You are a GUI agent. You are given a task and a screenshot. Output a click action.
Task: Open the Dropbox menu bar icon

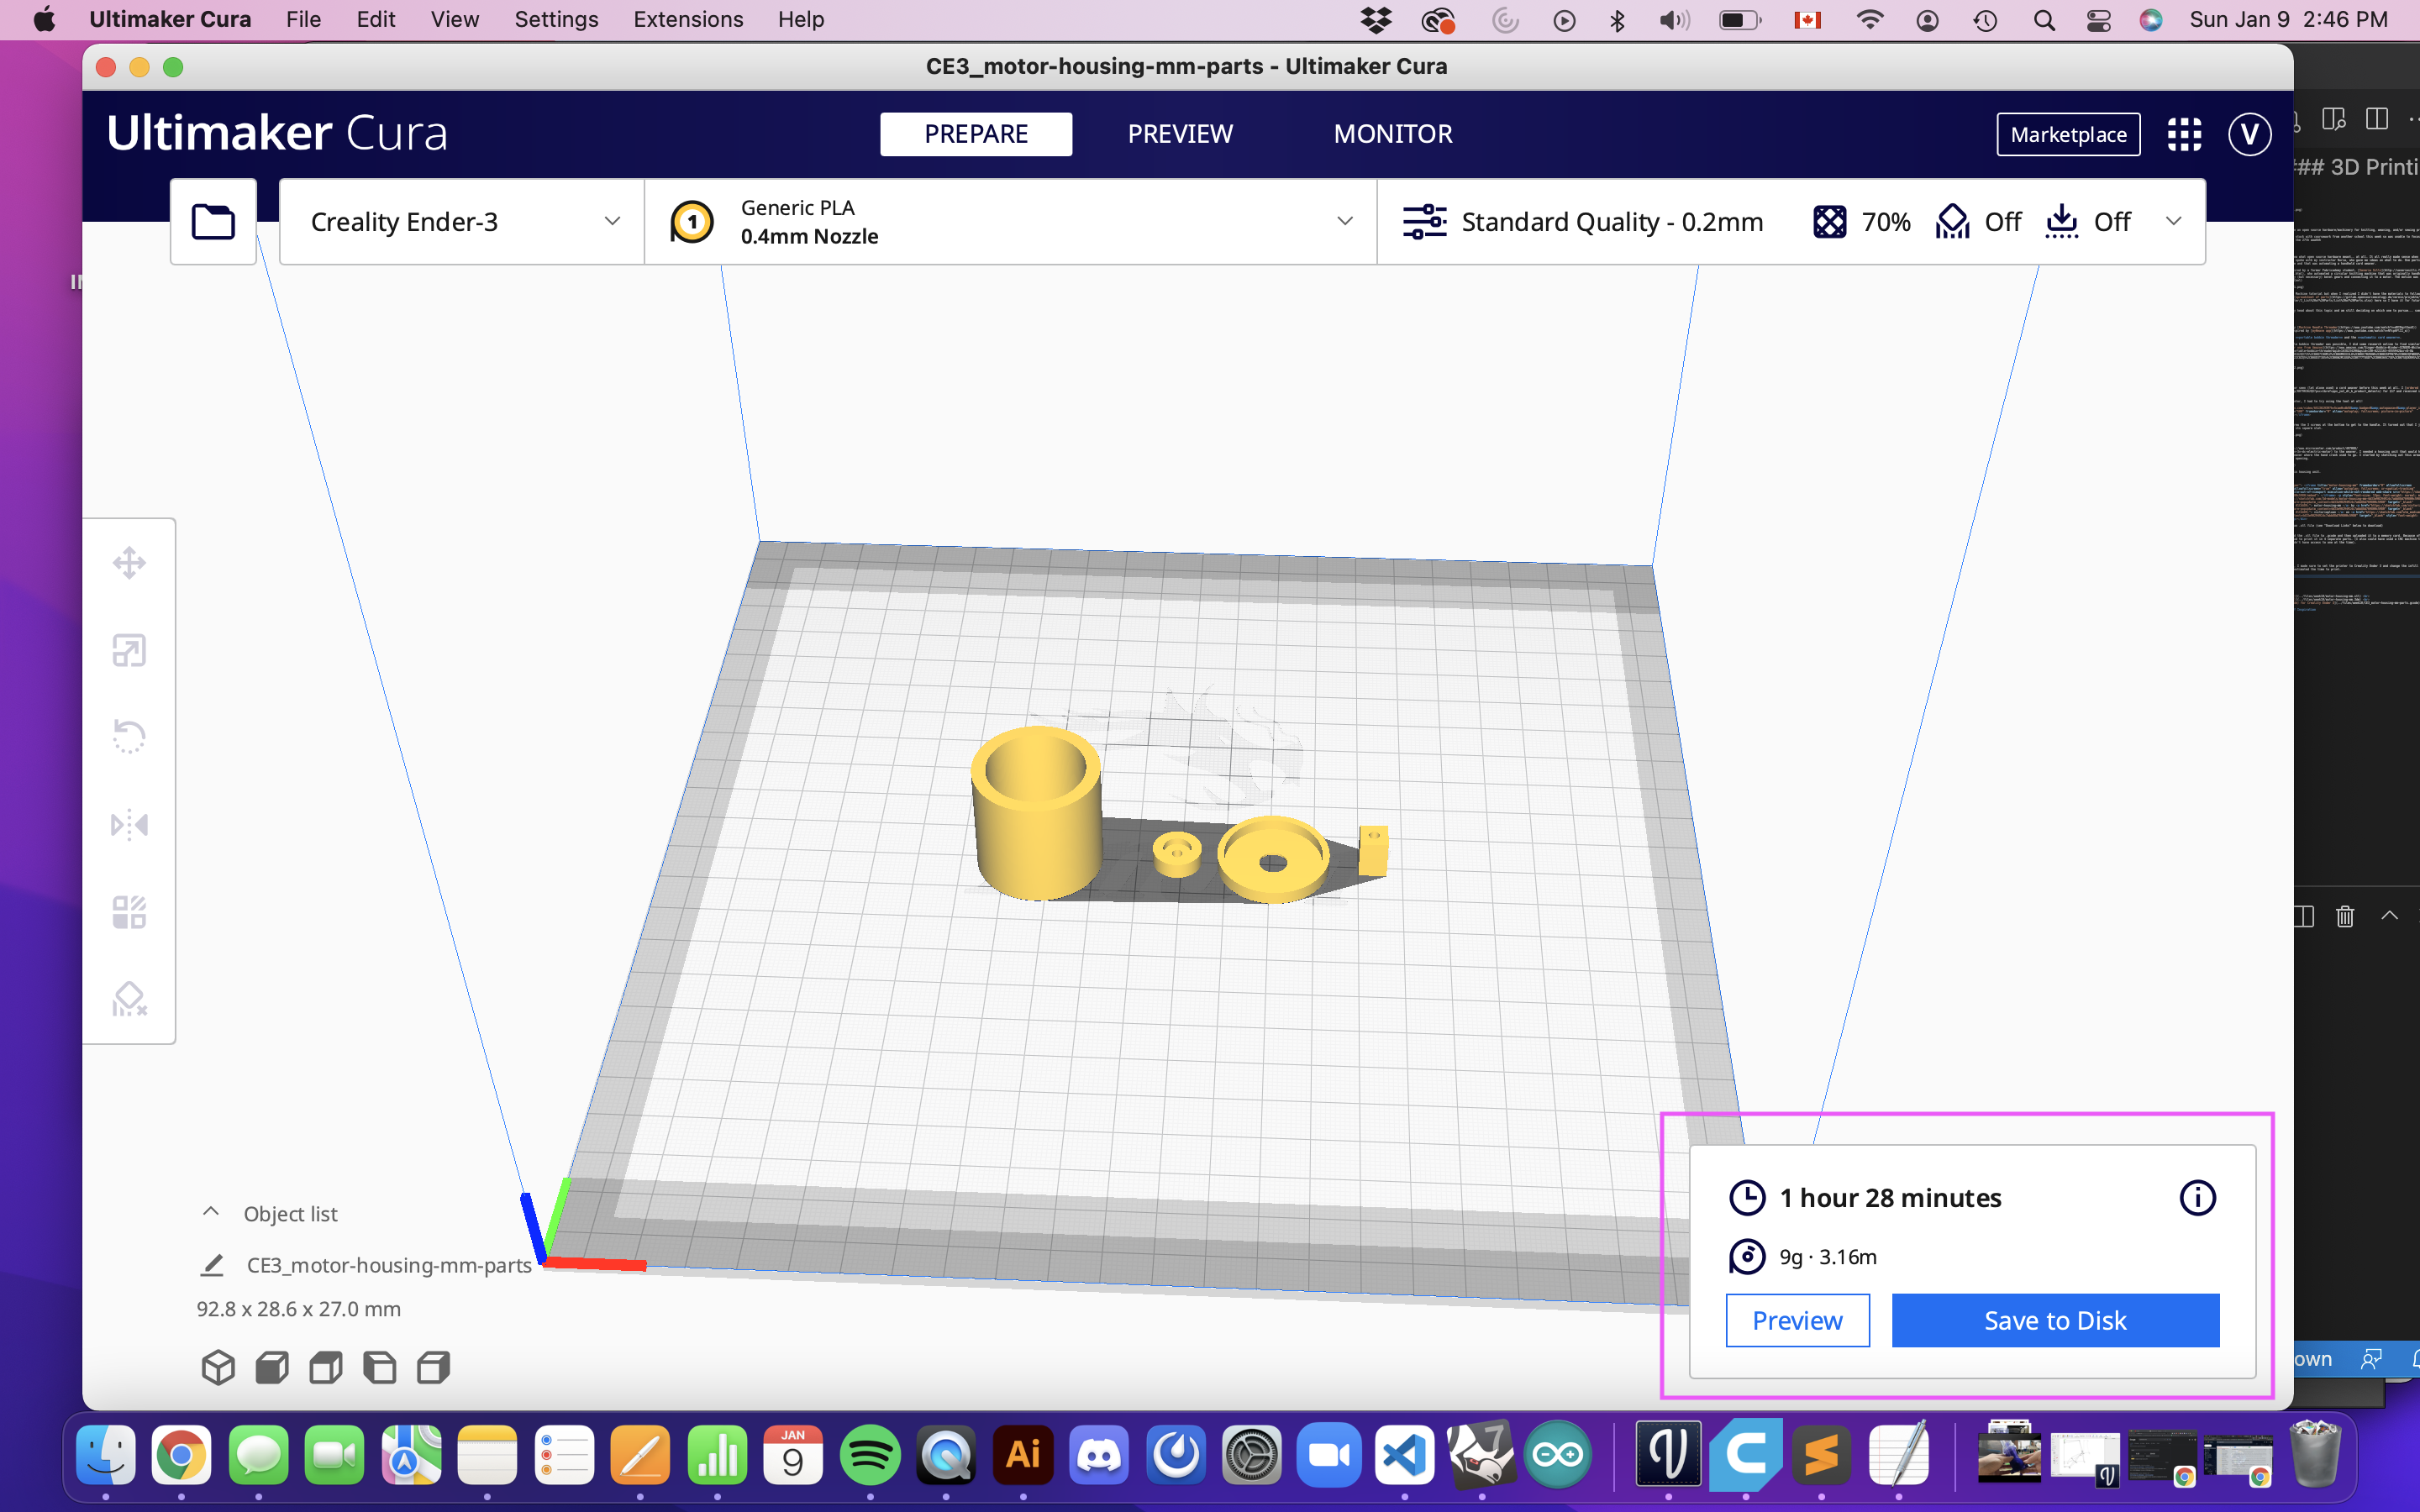(x=1376, y=19)
